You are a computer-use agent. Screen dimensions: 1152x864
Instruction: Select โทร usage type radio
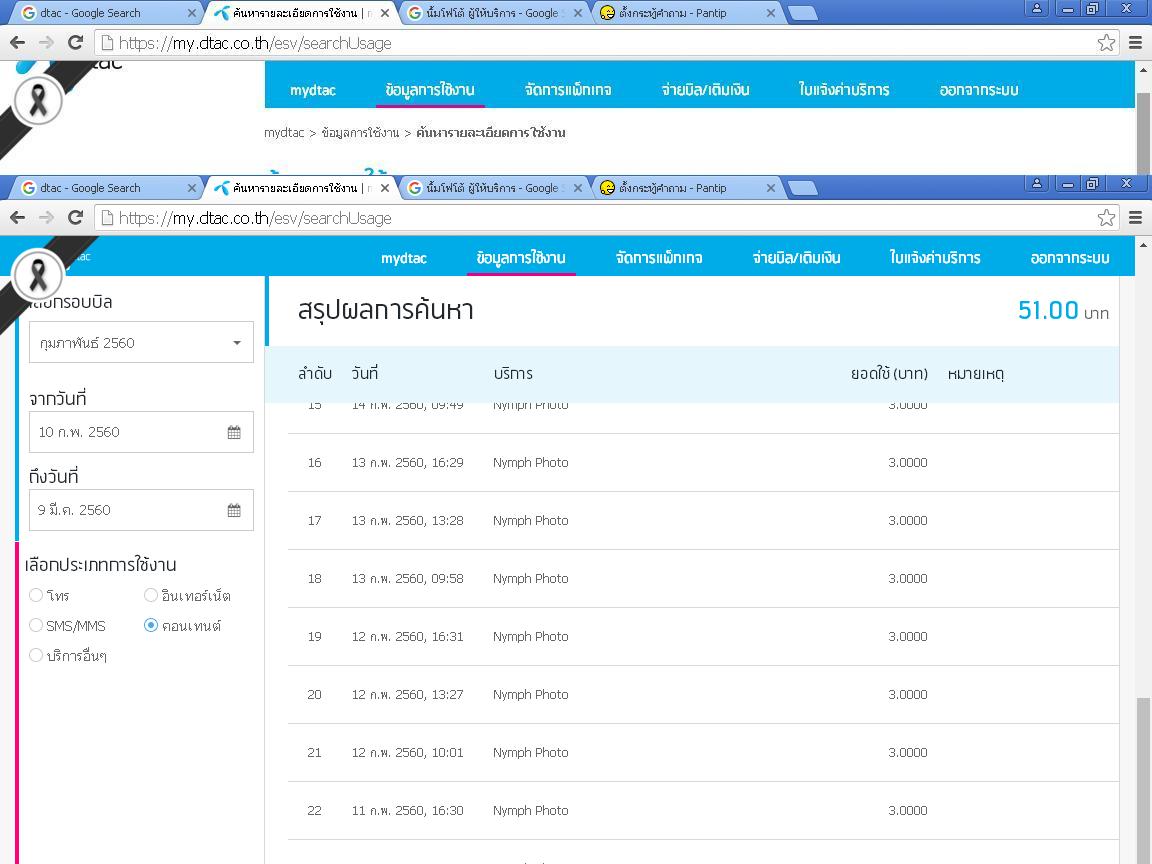36,595
